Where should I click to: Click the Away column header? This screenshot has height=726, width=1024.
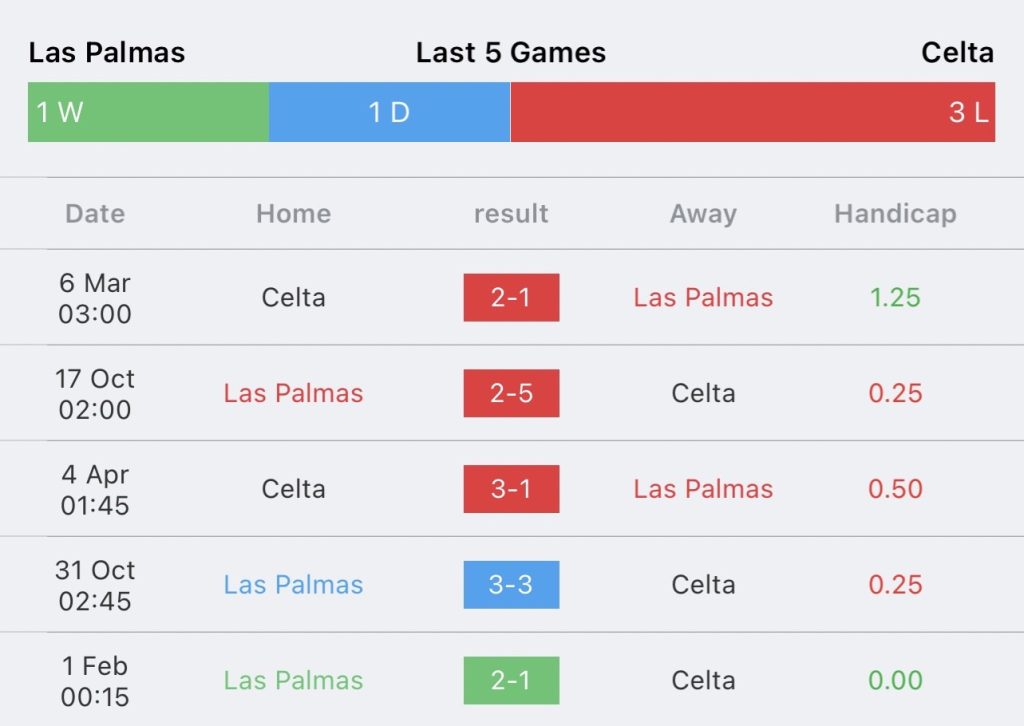point(703,214)
